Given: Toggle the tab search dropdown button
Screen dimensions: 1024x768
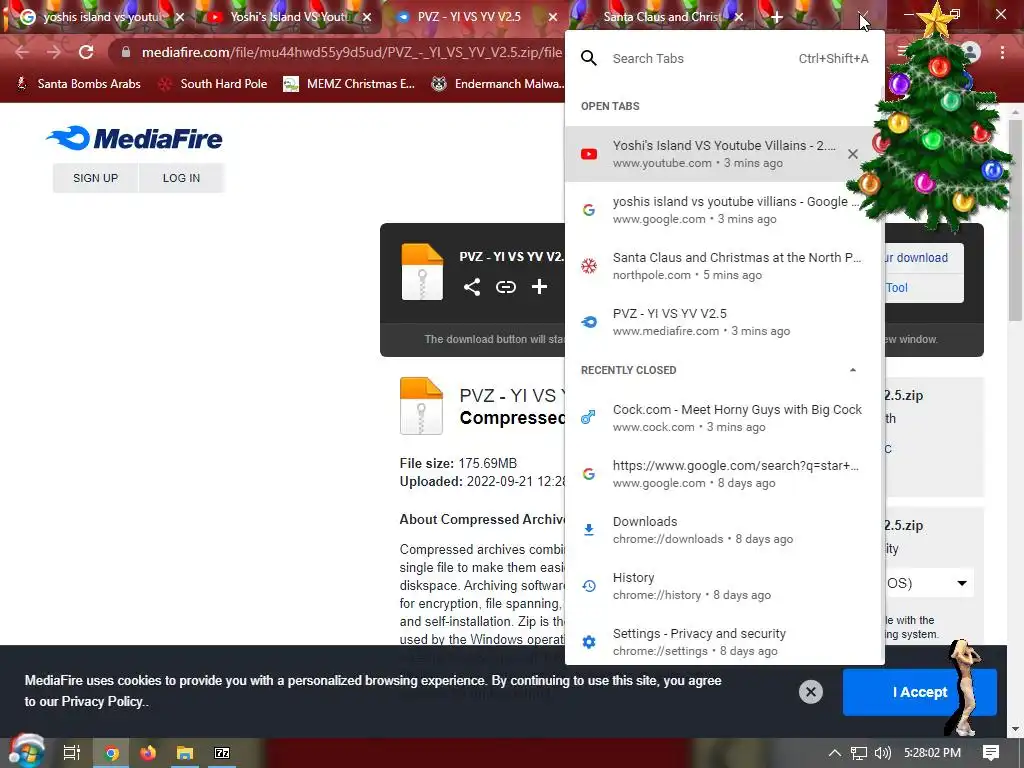Looking at the screenshot, I should [x=863, y=16].
